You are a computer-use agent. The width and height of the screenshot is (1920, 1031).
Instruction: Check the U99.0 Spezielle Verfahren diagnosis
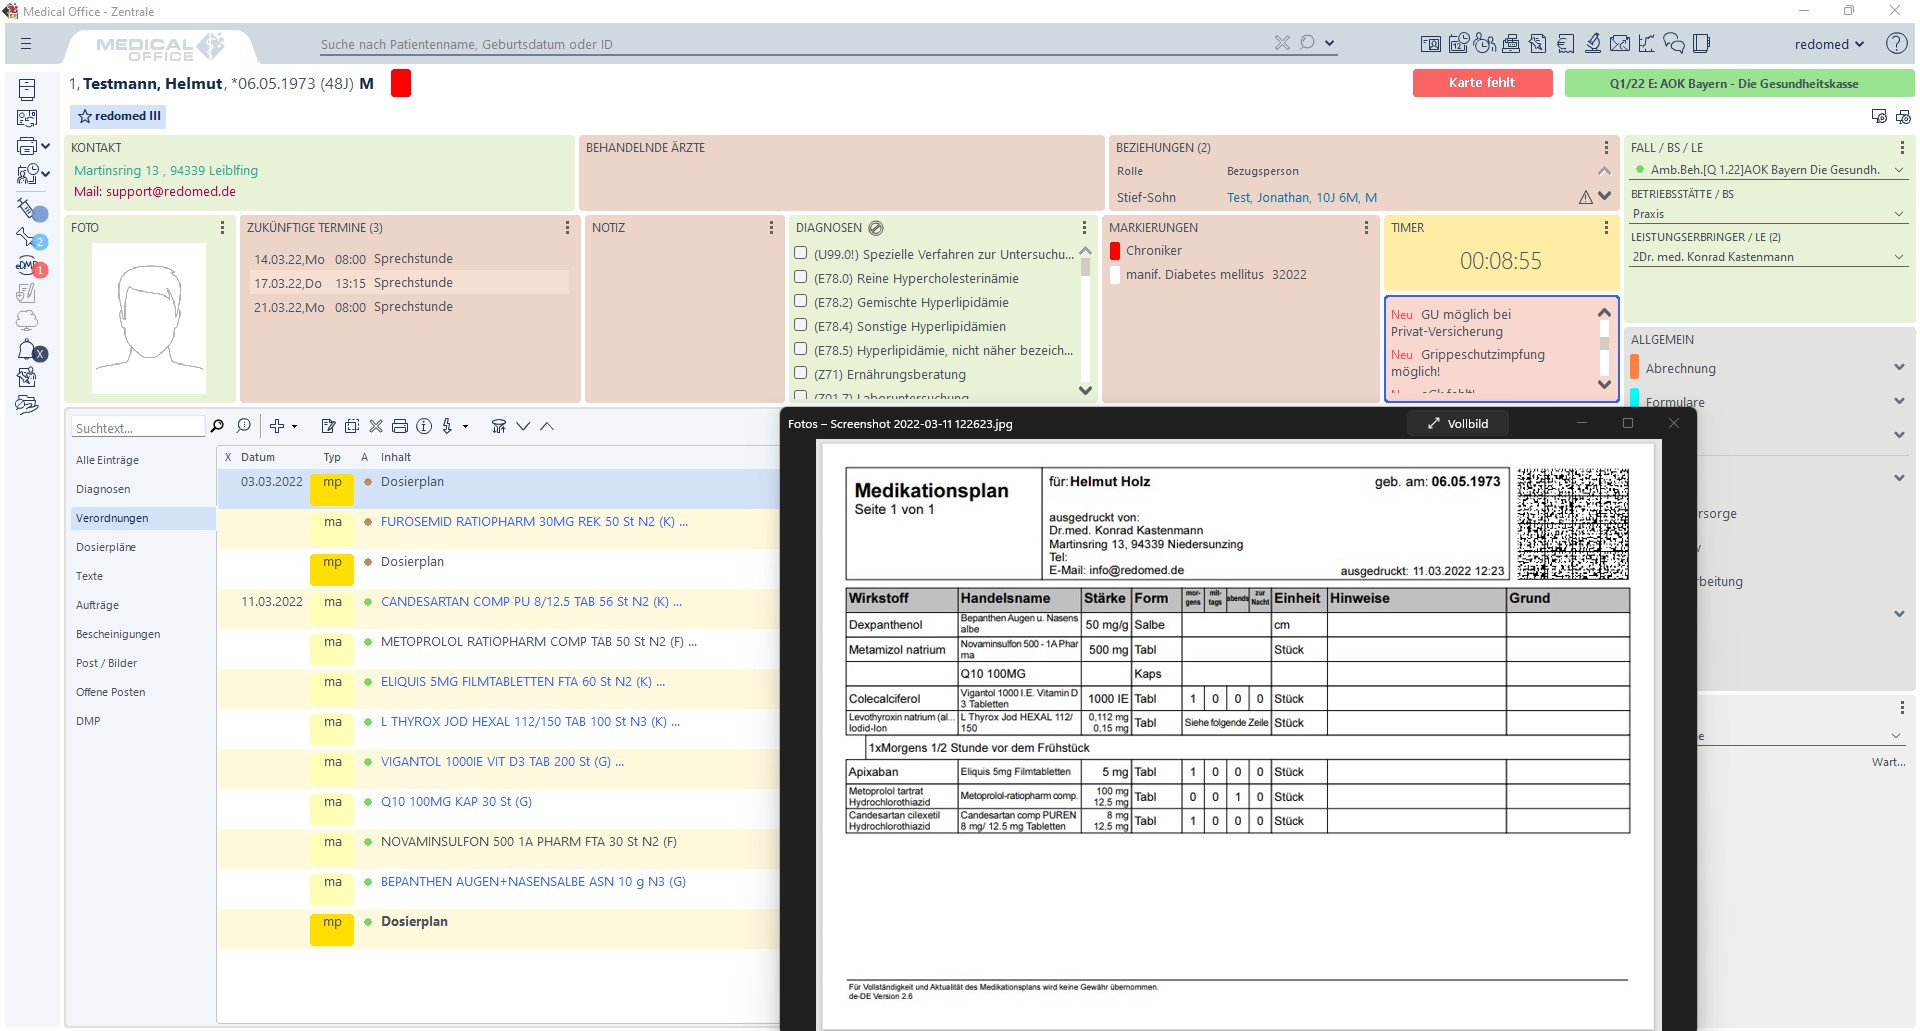pos(800,253)
